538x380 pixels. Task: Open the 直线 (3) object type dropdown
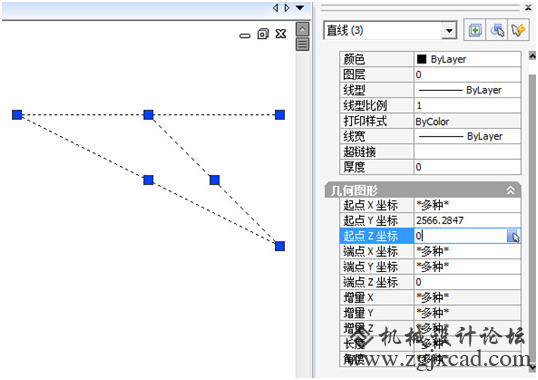[448, 31]
